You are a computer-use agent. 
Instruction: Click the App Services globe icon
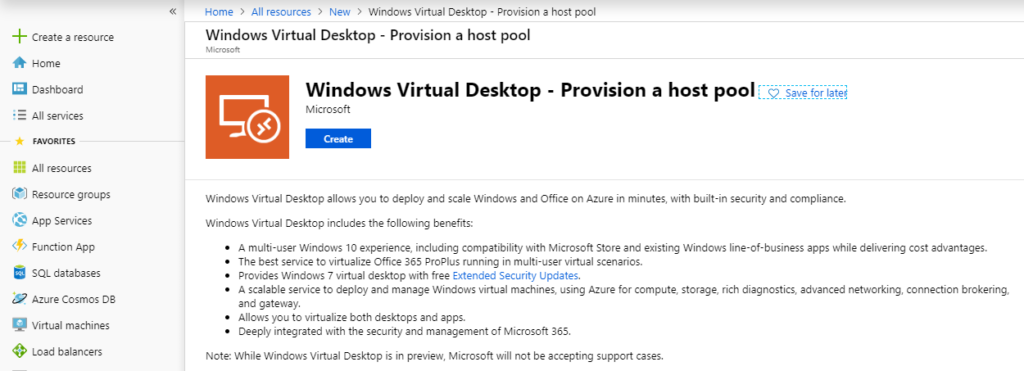coord(20,220)
